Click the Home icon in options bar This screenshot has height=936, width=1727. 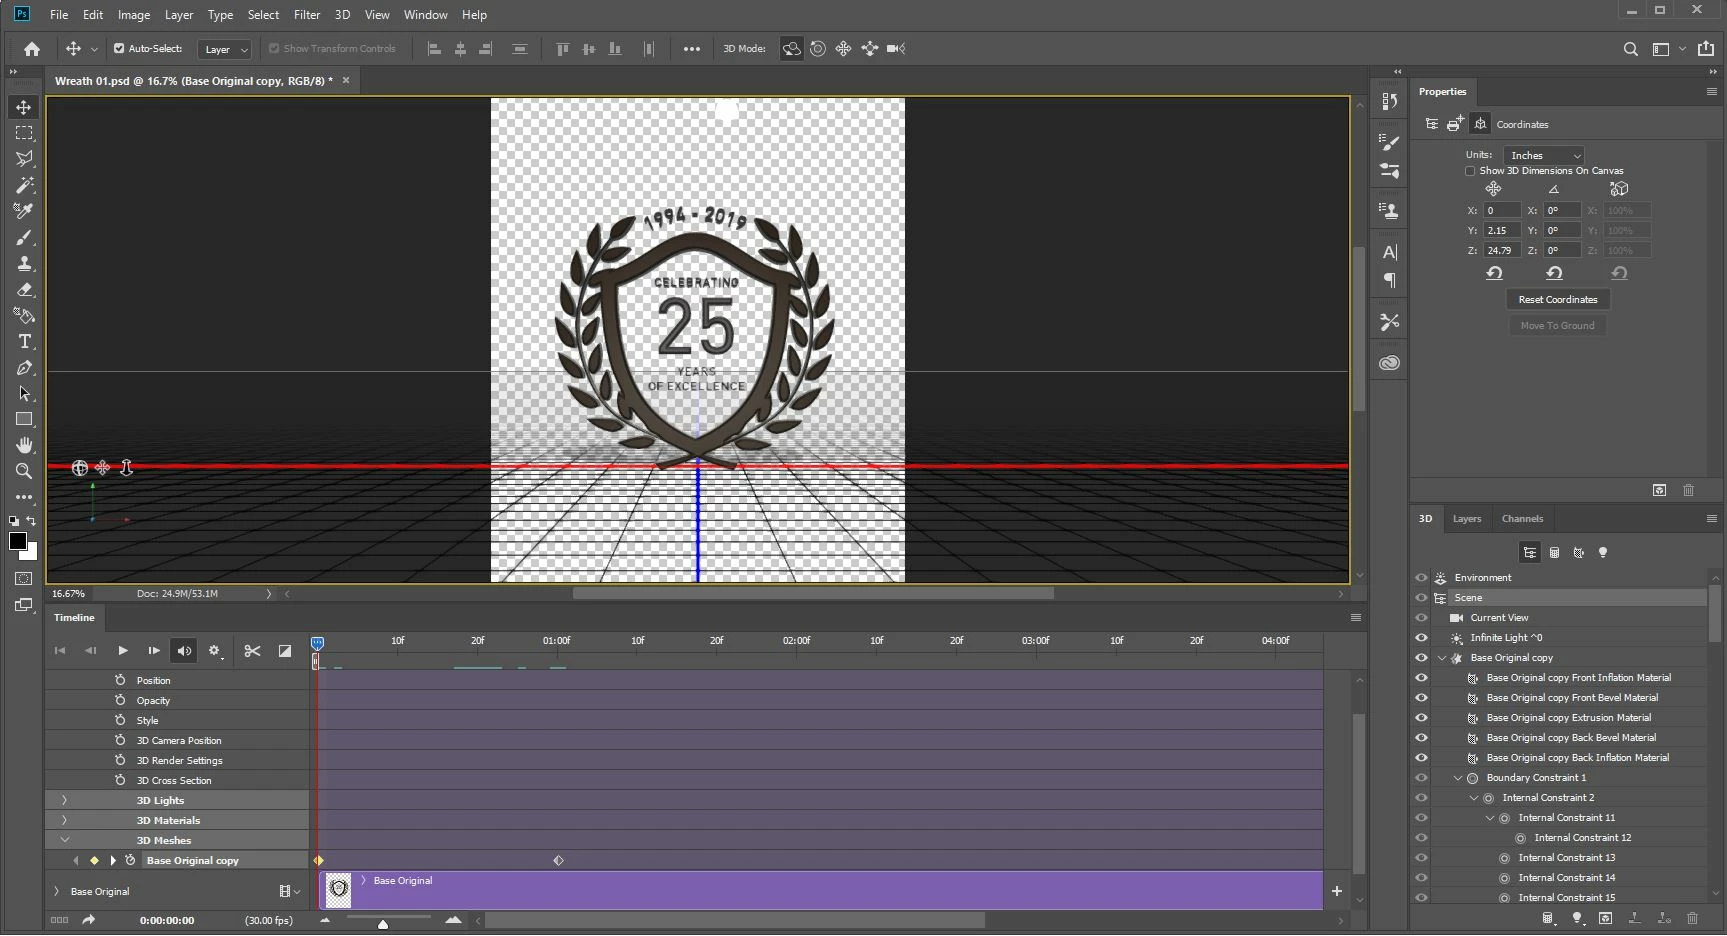(32, 49)
